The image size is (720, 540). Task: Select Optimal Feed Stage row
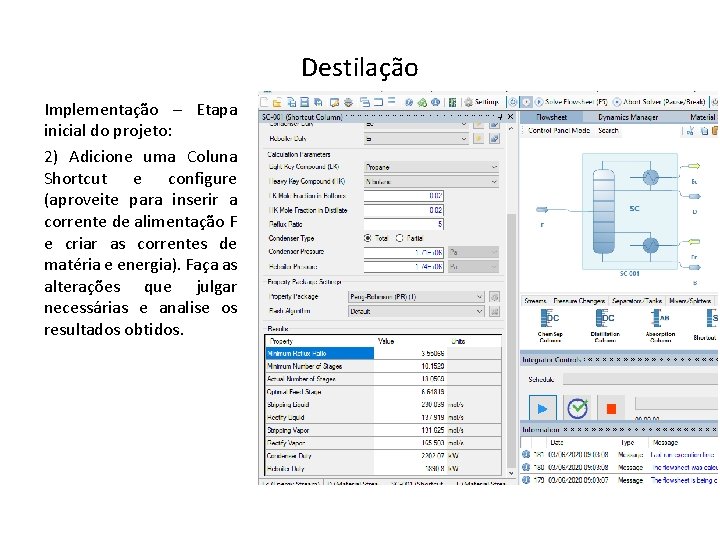tap(383, 392)
